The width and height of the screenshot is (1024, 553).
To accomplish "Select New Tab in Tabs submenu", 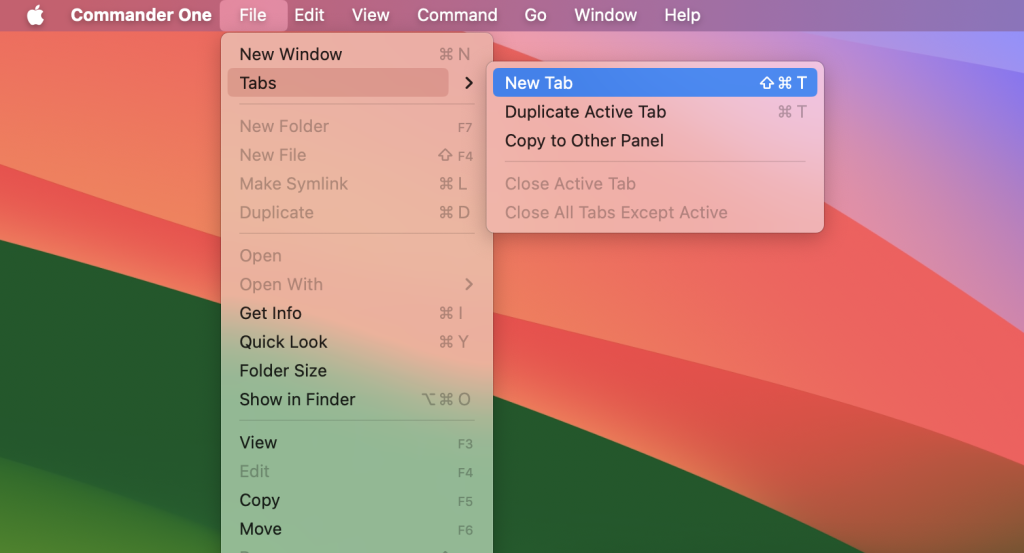I will click(655, 83).
